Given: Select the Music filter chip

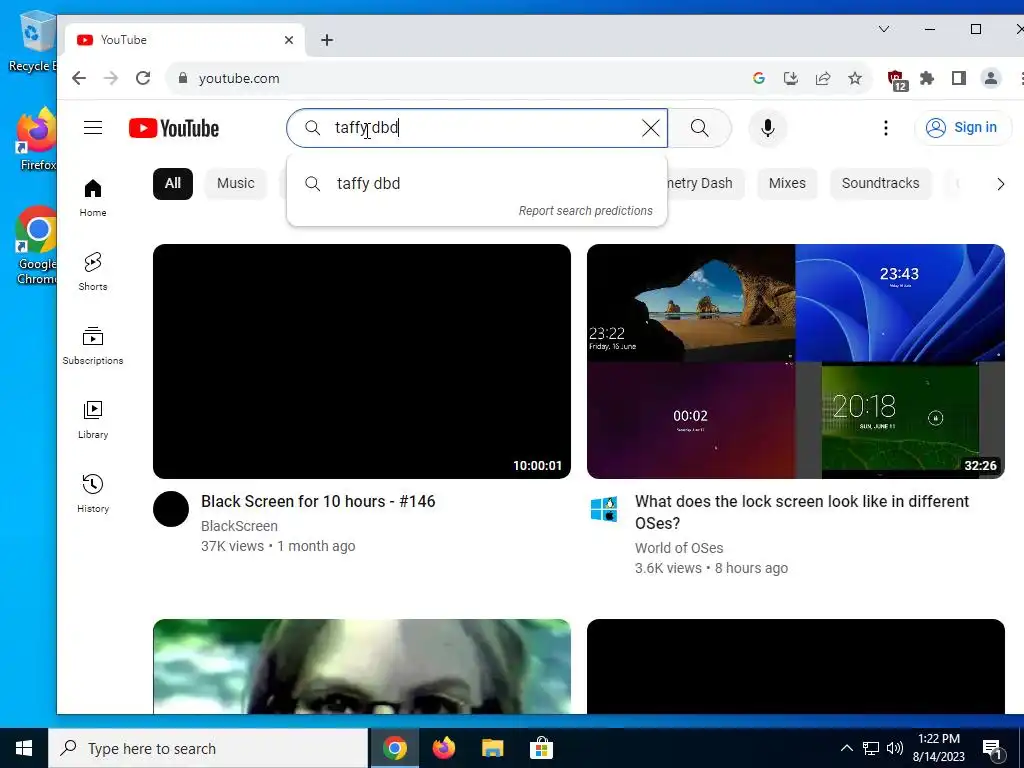Looking at the screenshot, I should (x=236, y=184).
